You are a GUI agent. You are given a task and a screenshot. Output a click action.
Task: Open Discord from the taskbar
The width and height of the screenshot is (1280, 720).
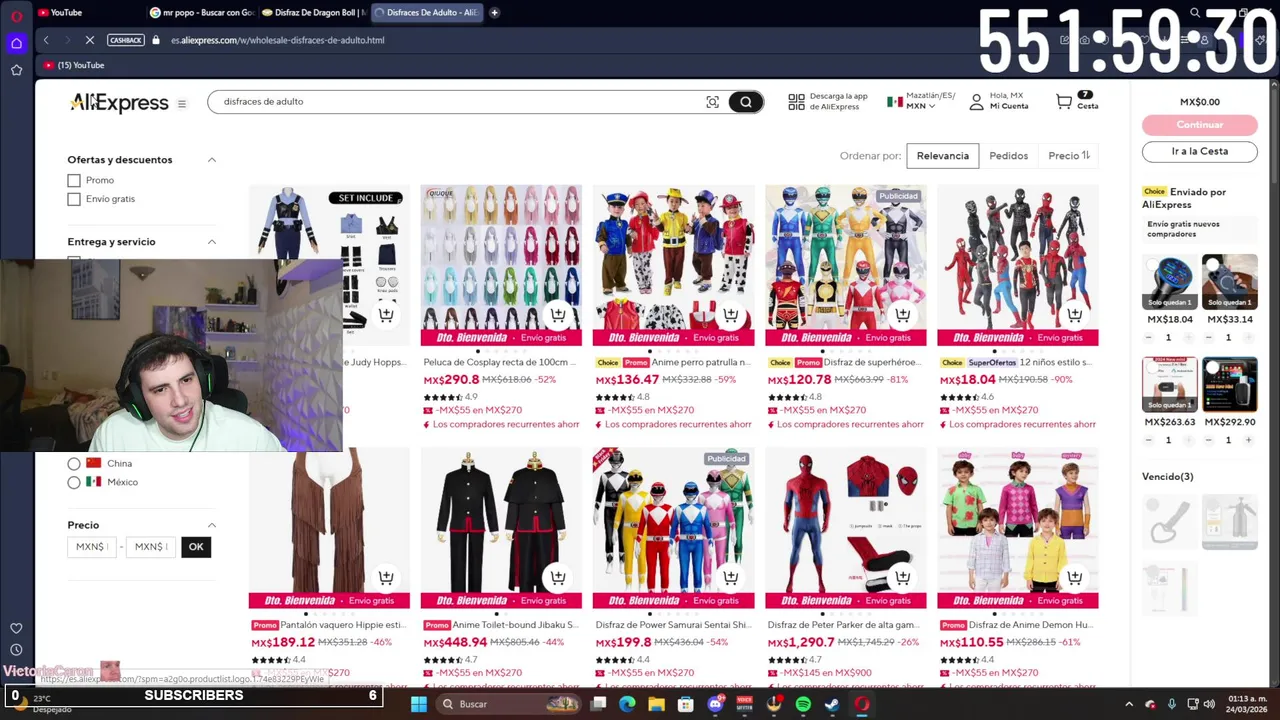point(715,704)
